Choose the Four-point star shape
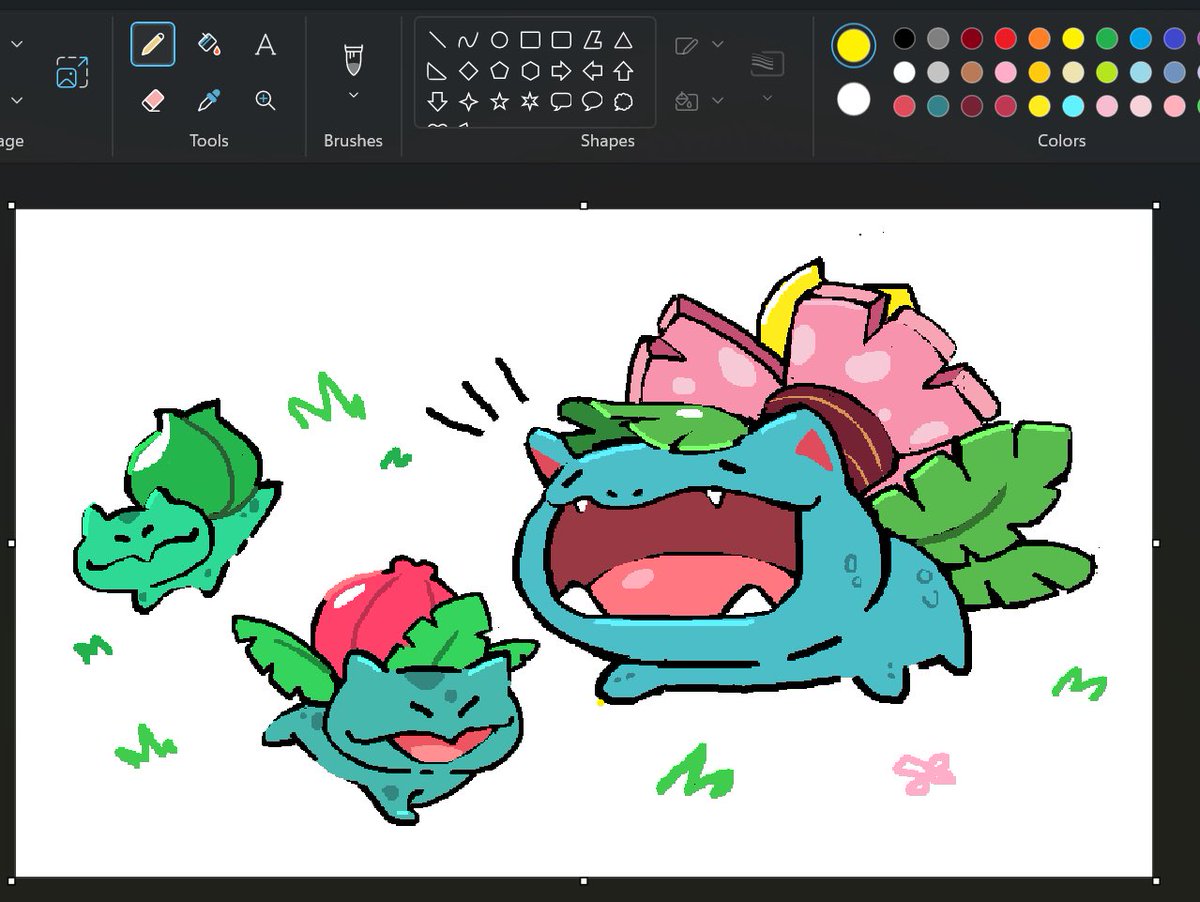 click(x=468, y=101)
